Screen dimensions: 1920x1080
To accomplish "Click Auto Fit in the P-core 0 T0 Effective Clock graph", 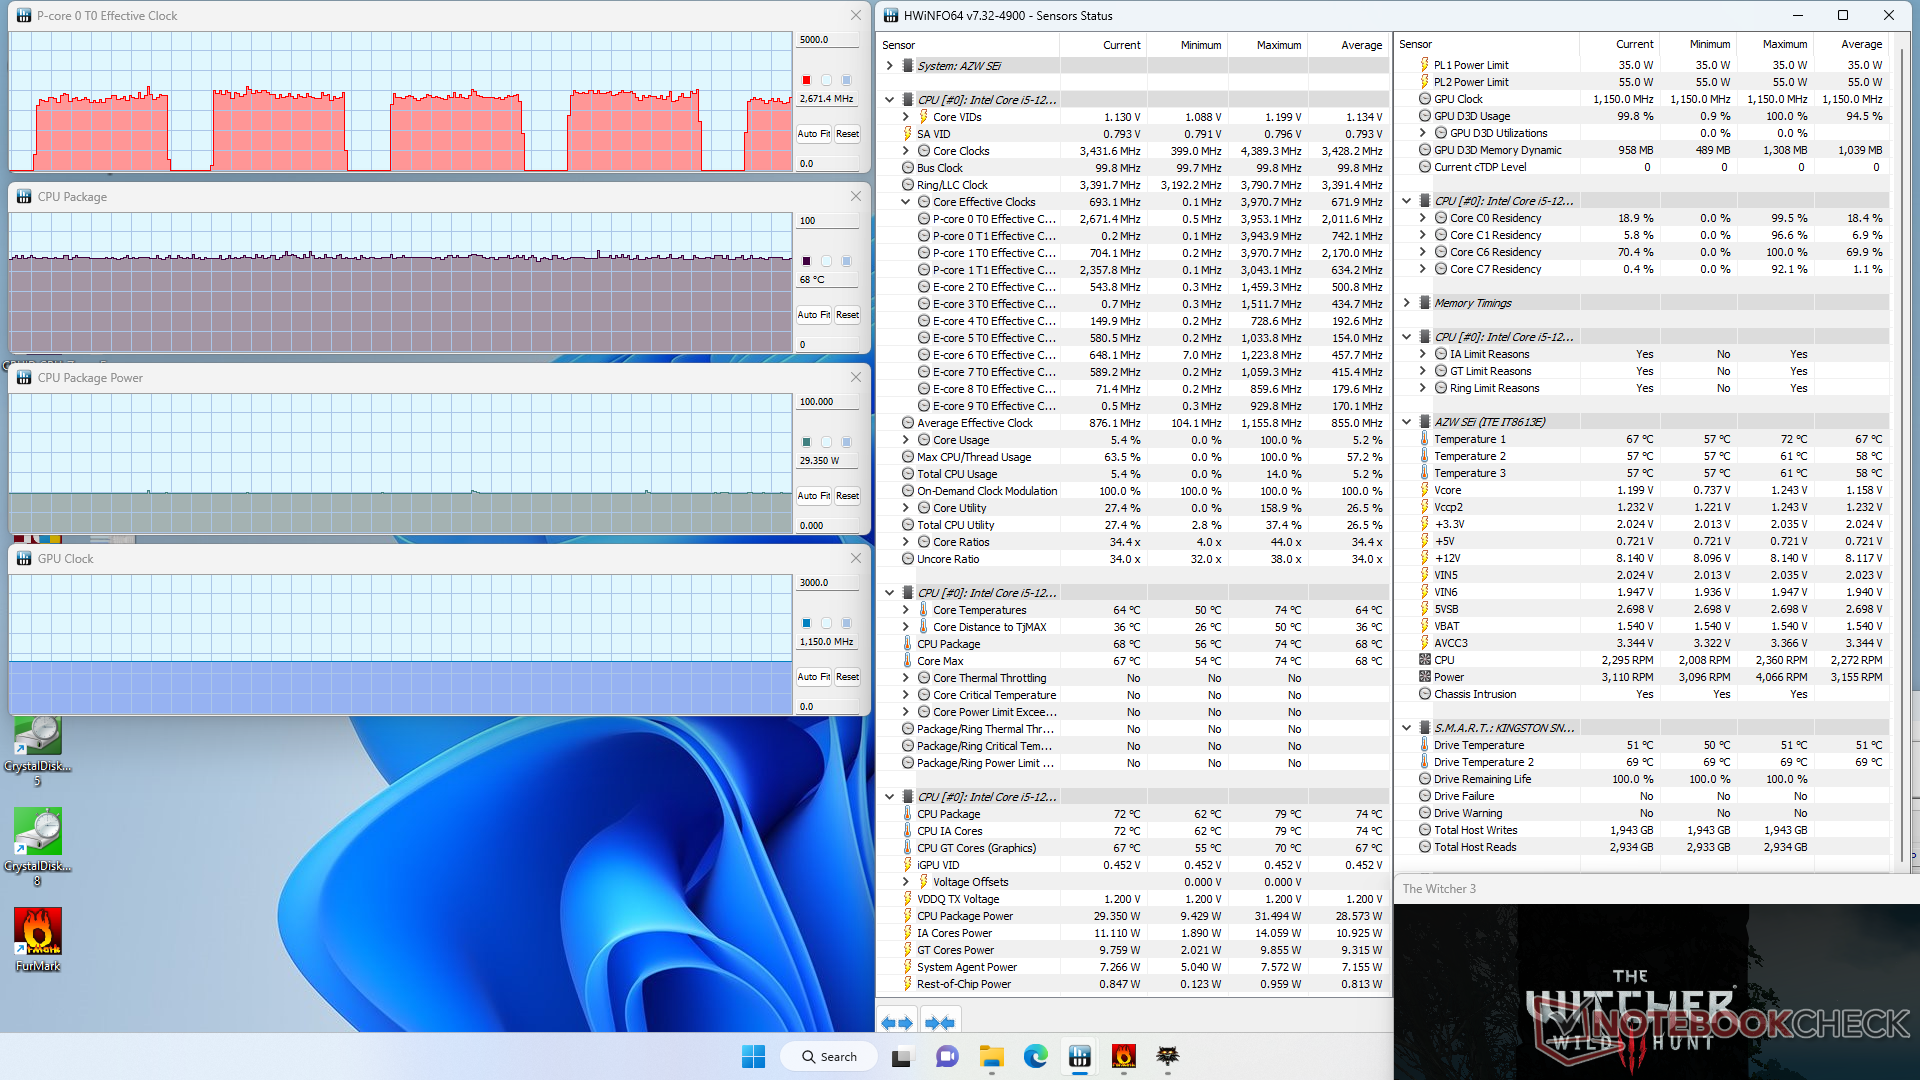I will click(x=813, y=134).
